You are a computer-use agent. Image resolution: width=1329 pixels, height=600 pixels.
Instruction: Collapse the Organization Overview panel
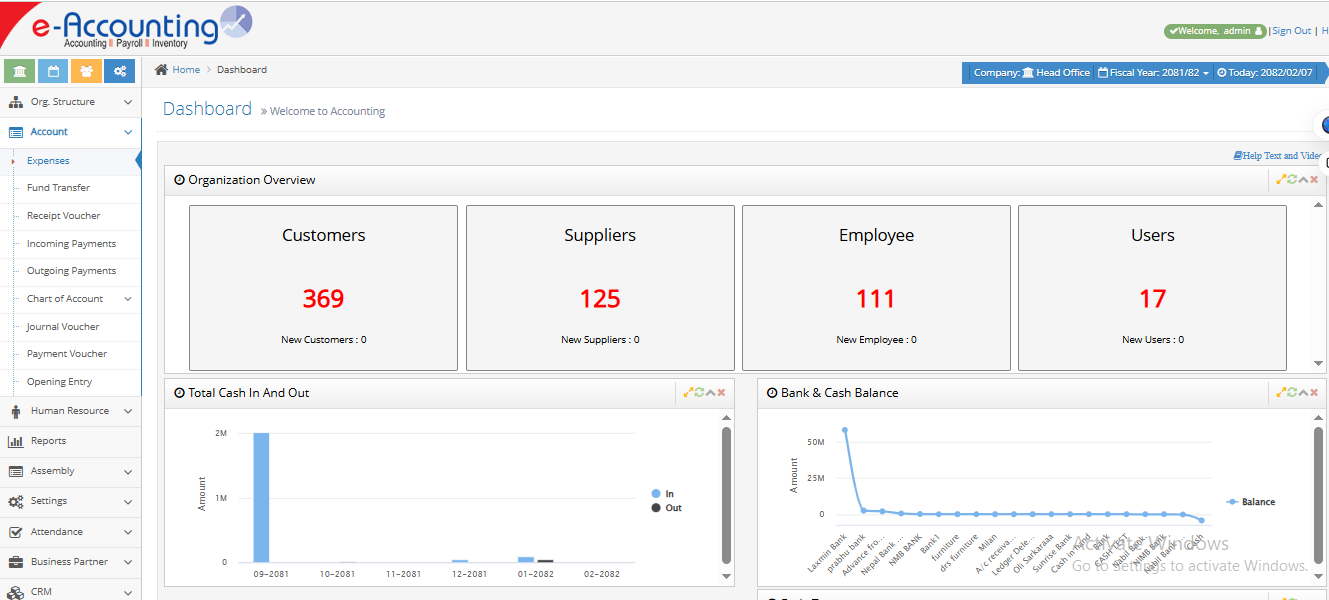click(1303, 180)
